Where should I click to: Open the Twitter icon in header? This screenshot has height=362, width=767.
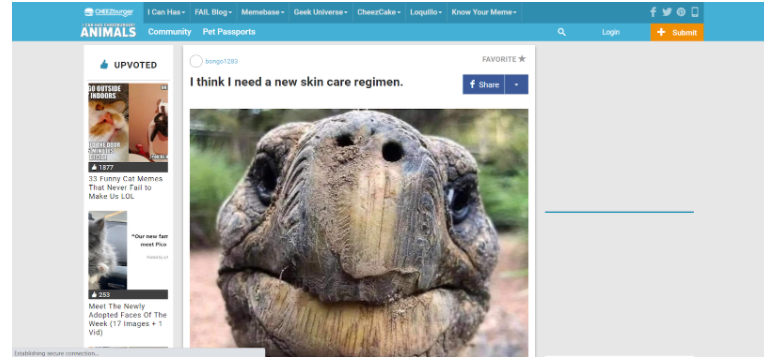click(x=667, y=12)
